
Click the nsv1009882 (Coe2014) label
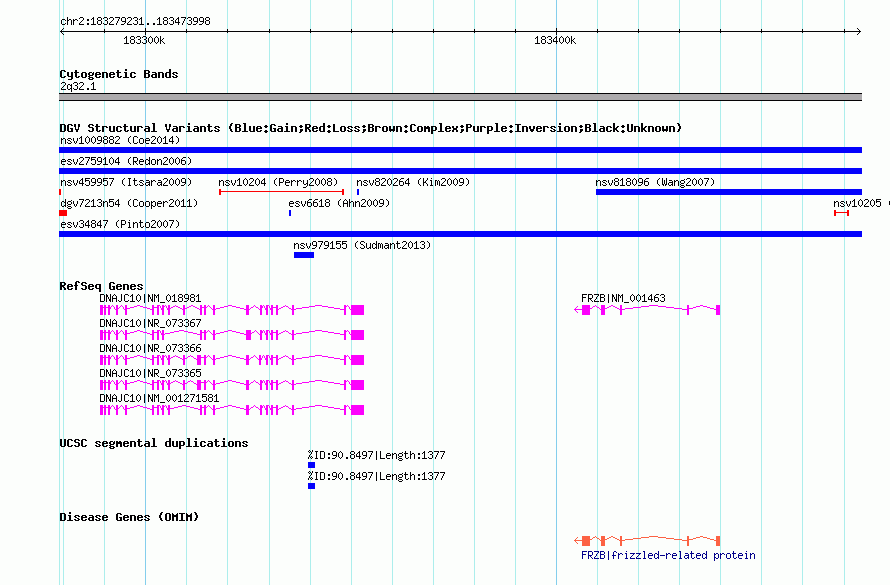(x=120, y=140)
